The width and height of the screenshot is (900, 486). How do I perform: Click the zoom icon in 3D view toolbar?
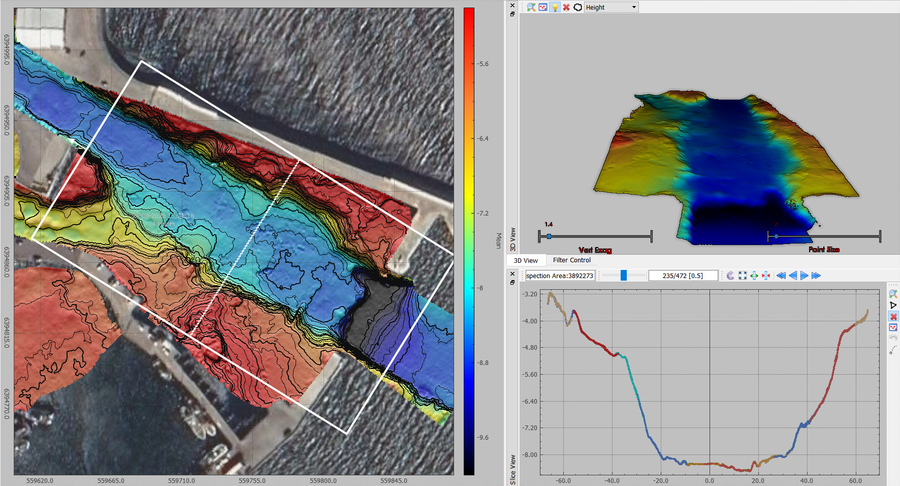530,7
